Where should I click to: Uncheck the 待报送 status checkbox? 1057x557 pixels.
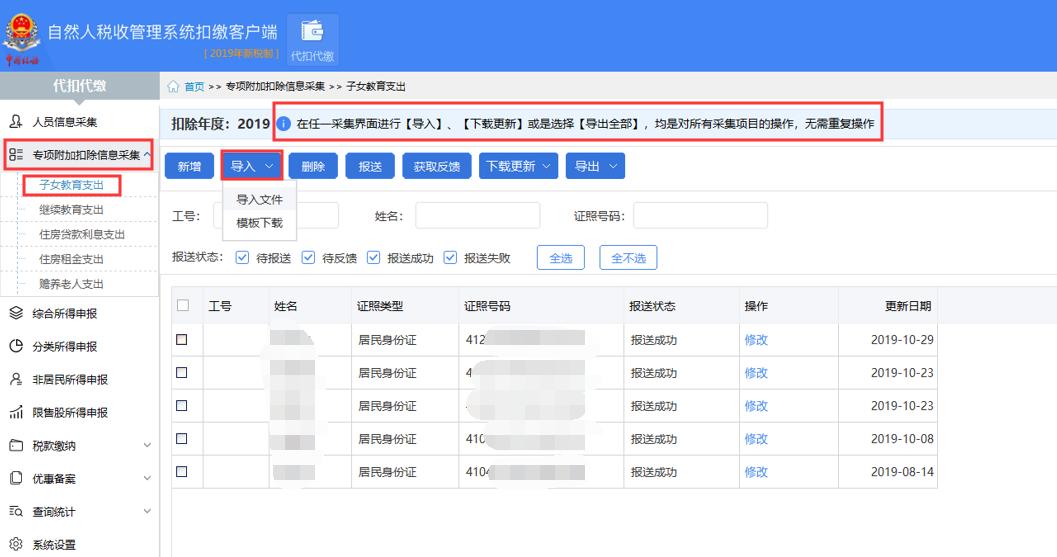(x=242, y=258)
